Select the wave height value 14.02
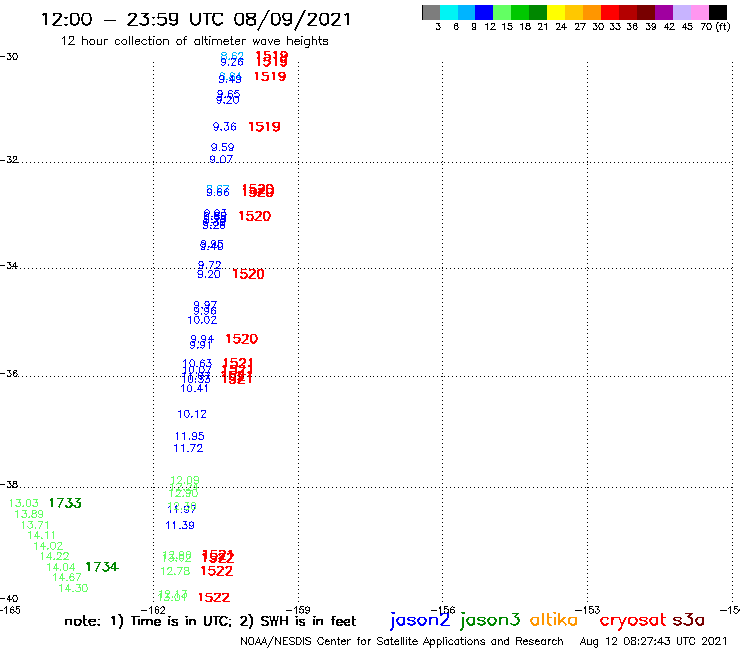Screen dimensions: 740x650 pyautogui.click(x=48, y=546)
